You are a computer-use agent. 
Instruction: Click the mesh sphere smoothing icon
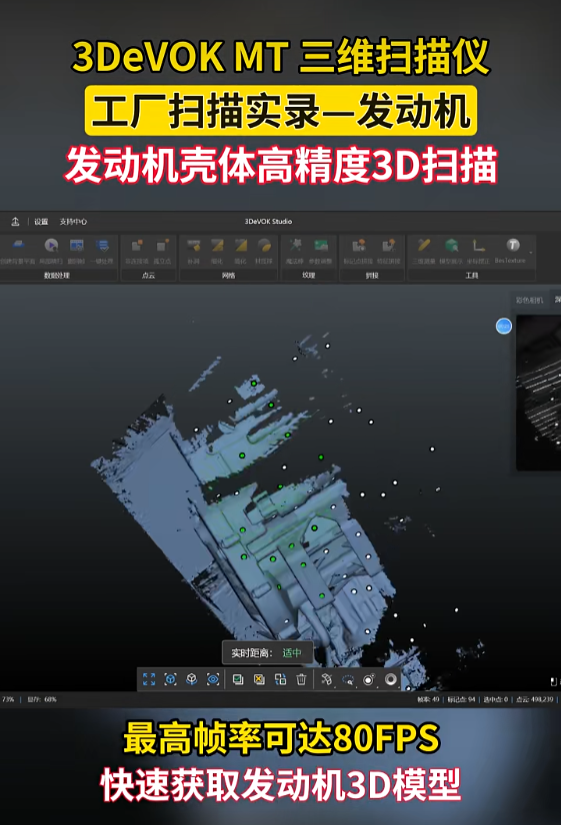264,246
